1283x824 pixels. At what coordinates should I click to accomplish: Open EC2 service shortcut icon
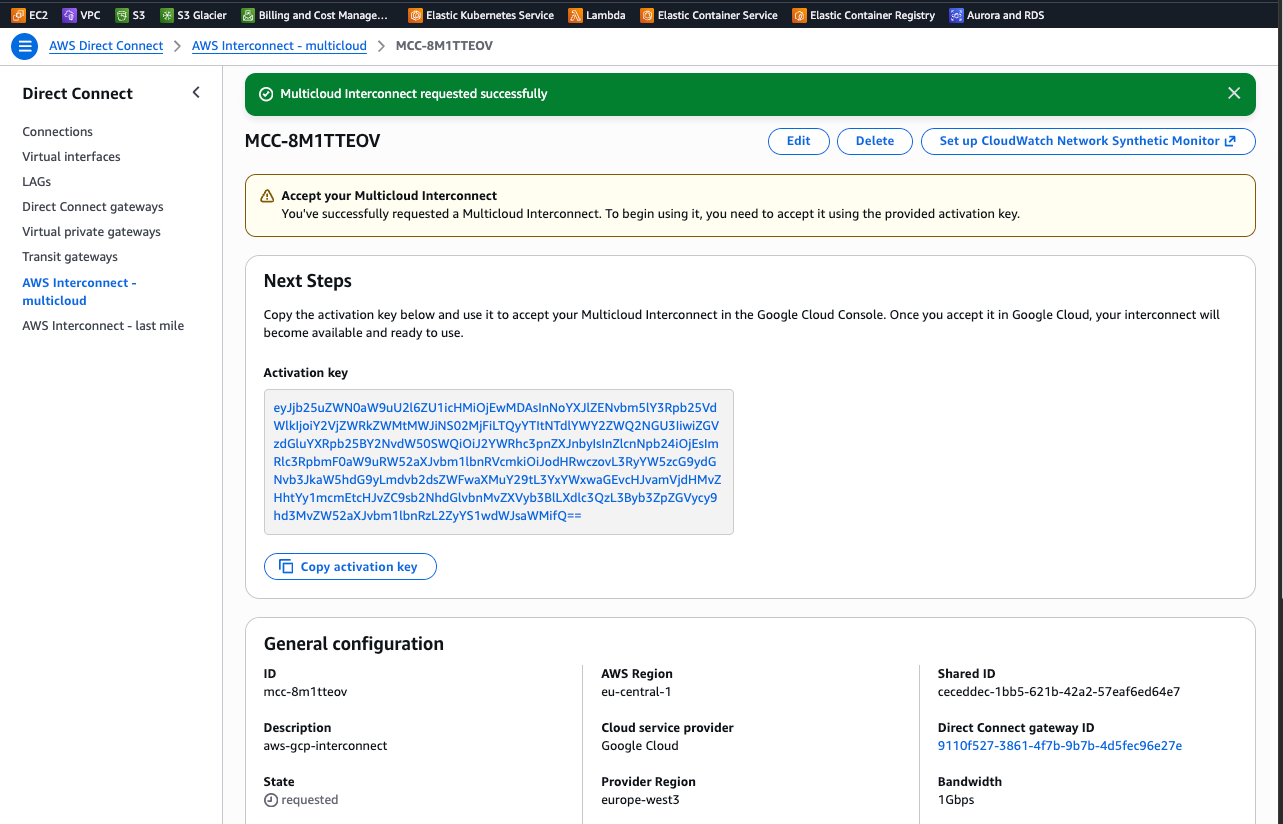tap(18, 15)
